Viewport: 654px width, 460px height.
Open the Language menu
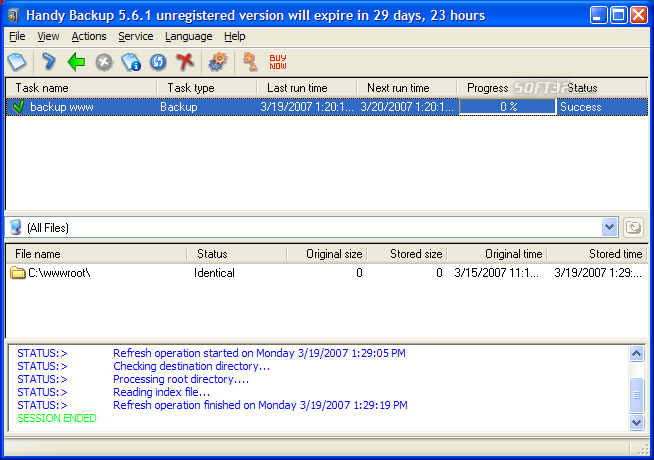[x=189, y=36]
